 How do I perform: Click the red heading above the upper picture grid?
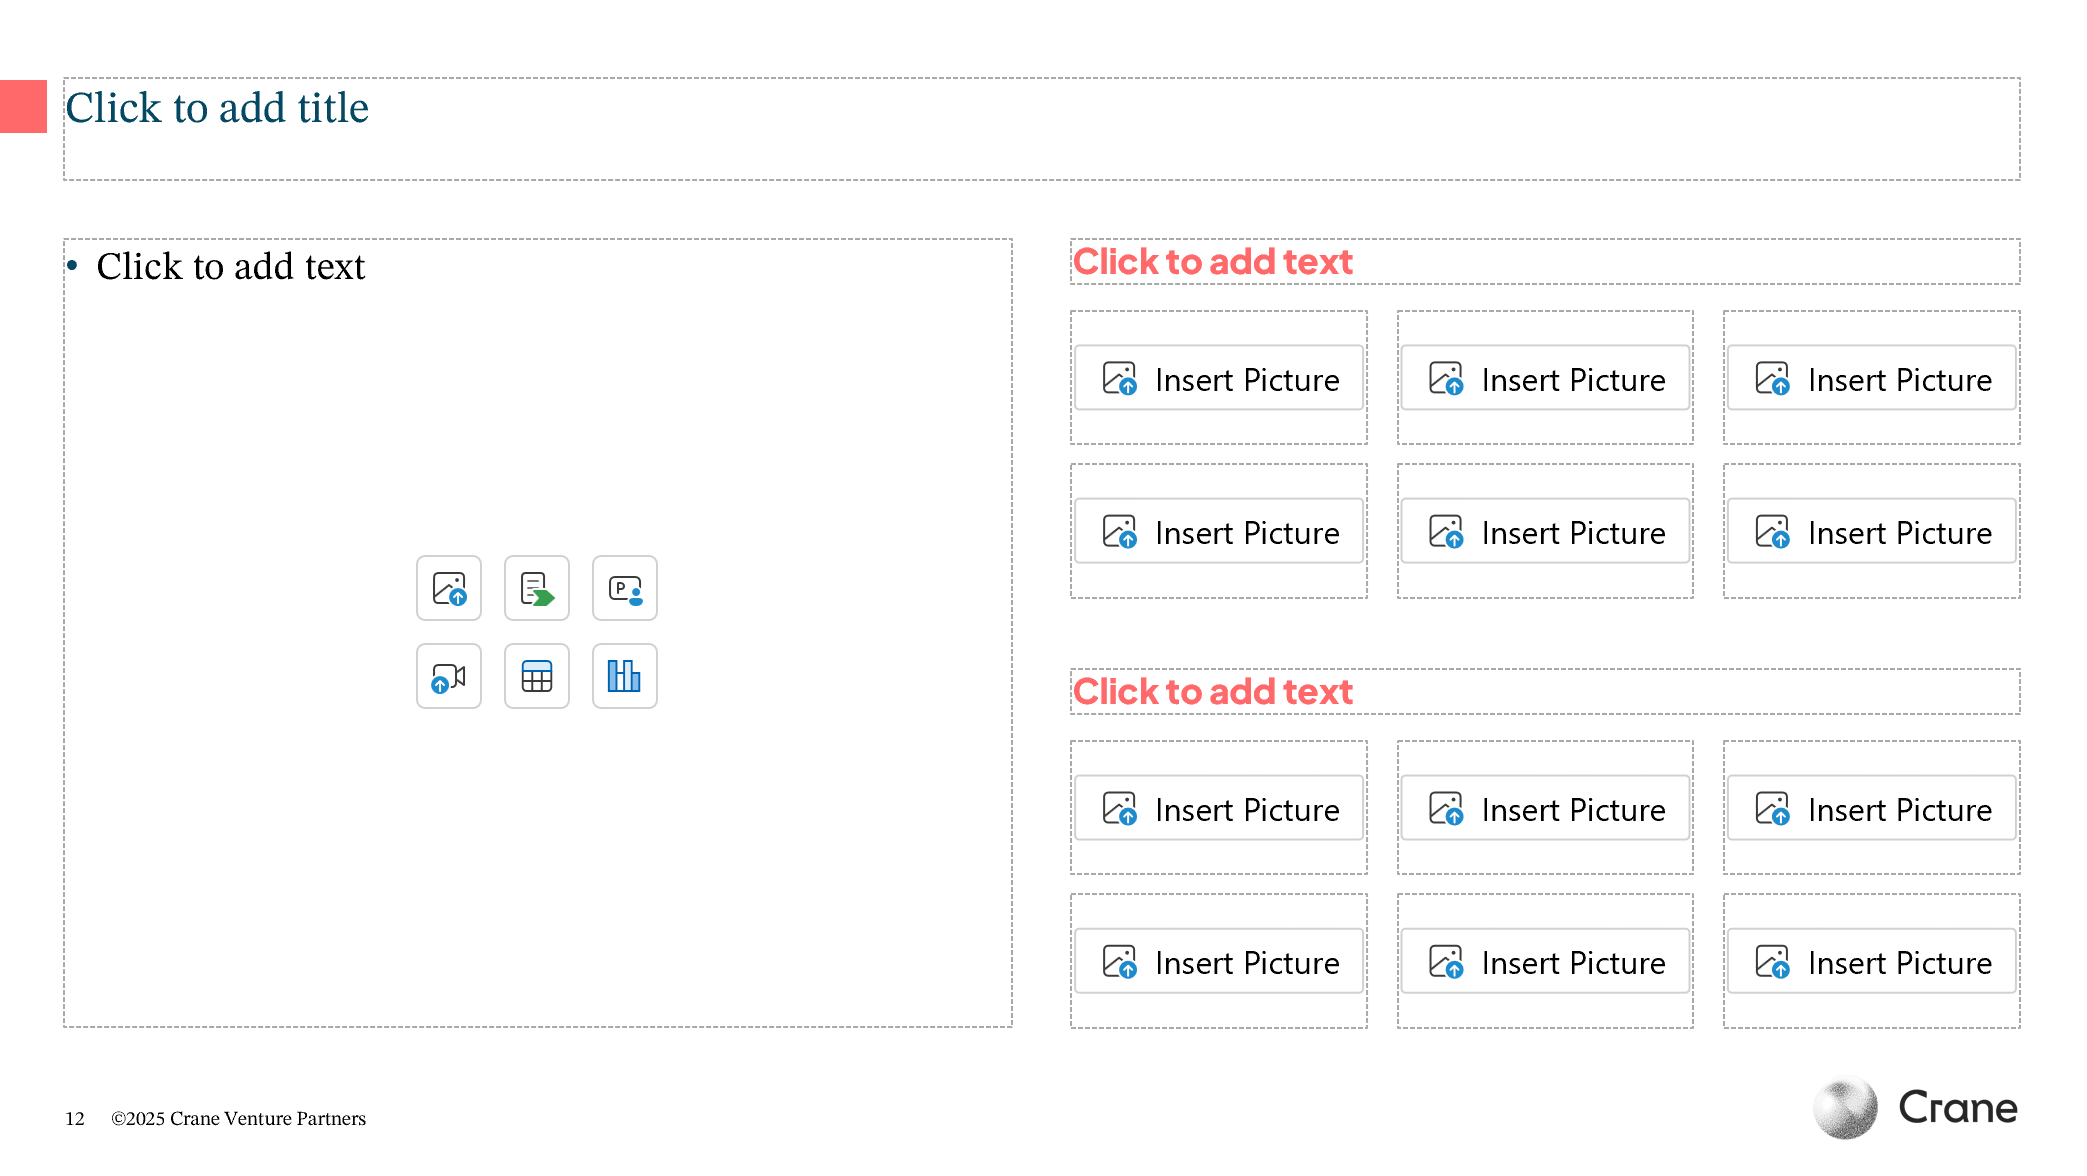(x=1212, y=262)
